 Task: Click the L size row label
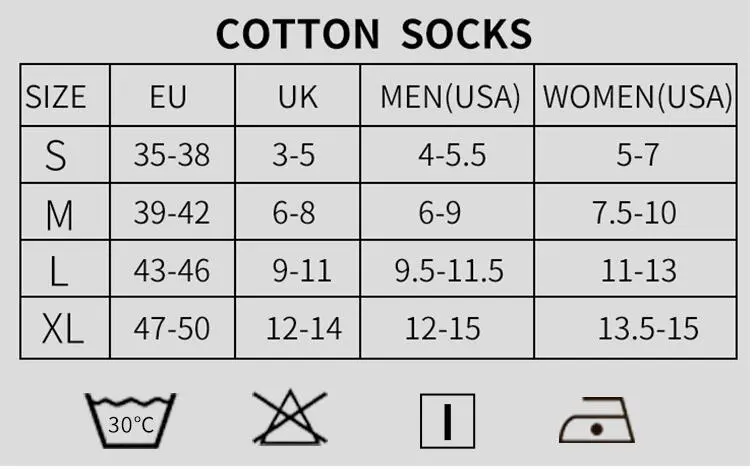pos(58,271)
